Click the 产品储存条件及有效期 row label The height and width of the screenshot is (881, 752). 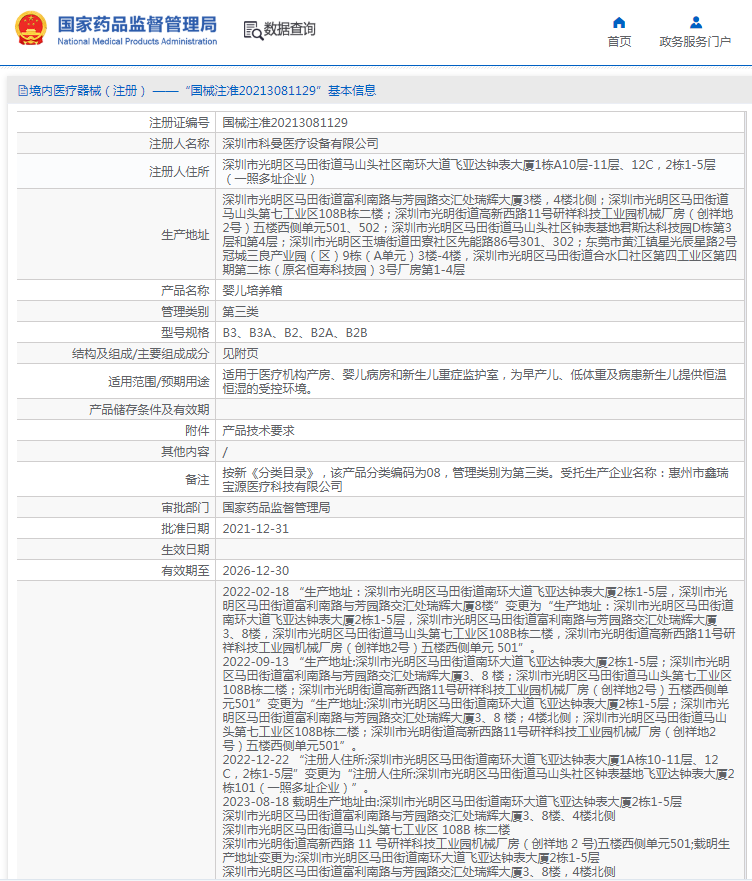[149, 410]
